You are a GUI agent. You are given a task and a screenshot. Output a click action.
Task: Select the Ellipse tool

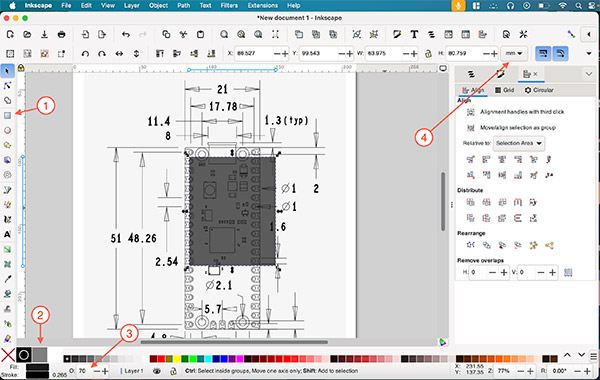[7, 130]
